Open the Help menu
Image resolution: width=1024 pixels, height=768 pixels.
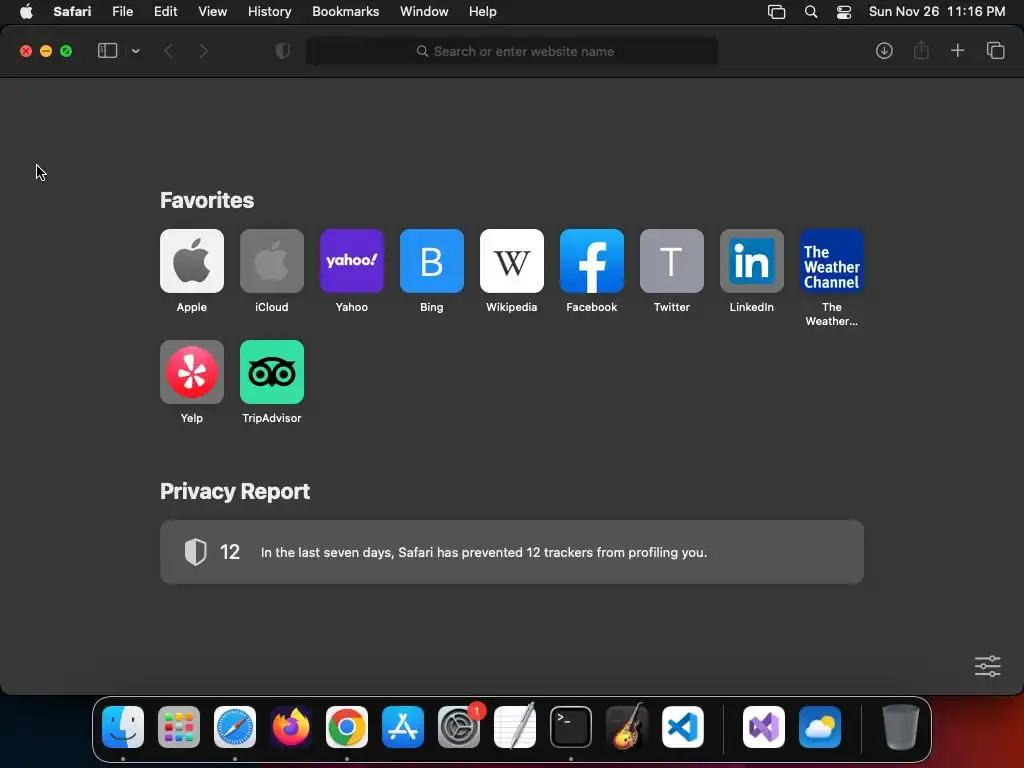[x=483, y=12]
